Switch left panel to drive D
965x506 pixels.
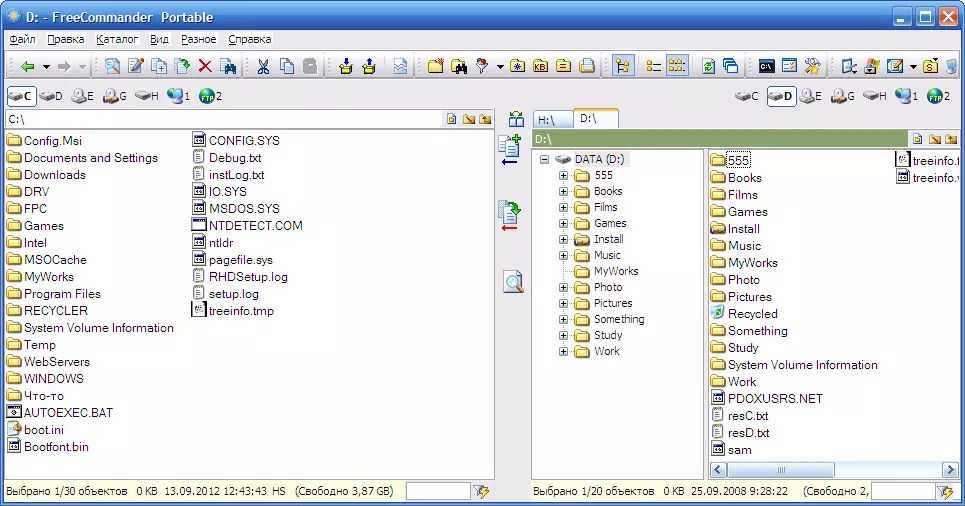coord(51,96)
